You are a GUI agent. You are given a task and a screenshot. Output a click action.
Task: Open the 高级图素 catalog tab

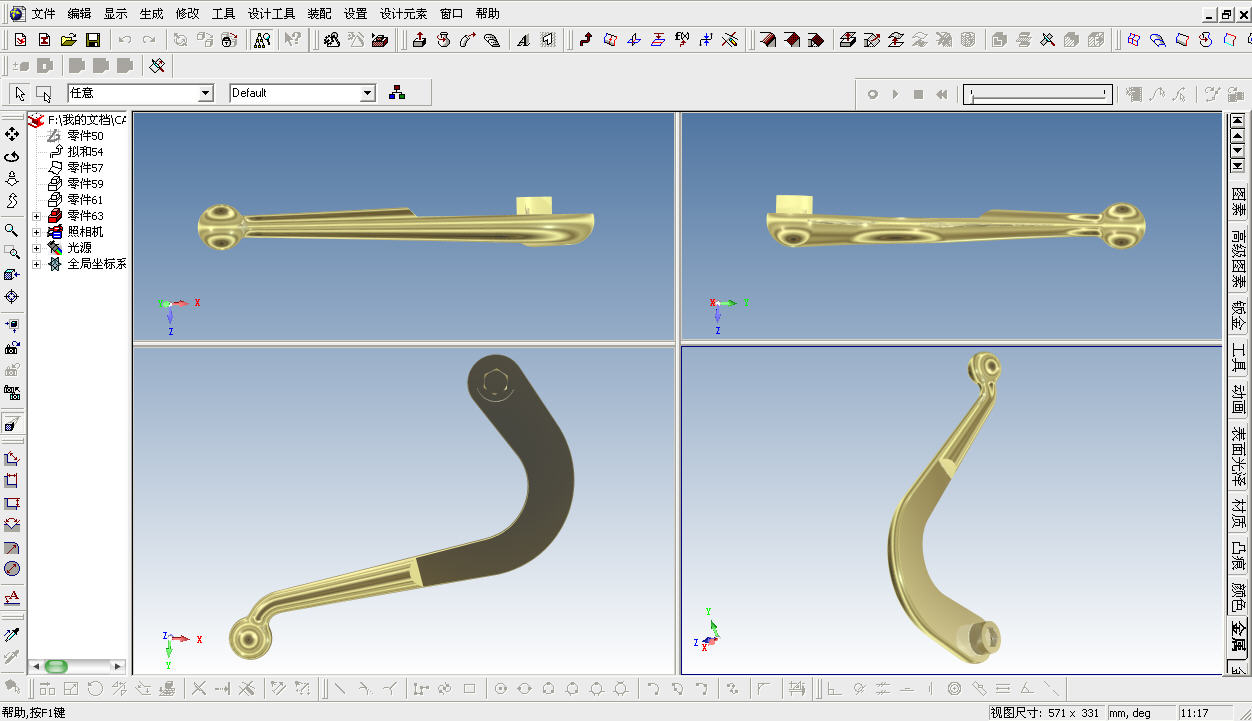click(1238, 259)
